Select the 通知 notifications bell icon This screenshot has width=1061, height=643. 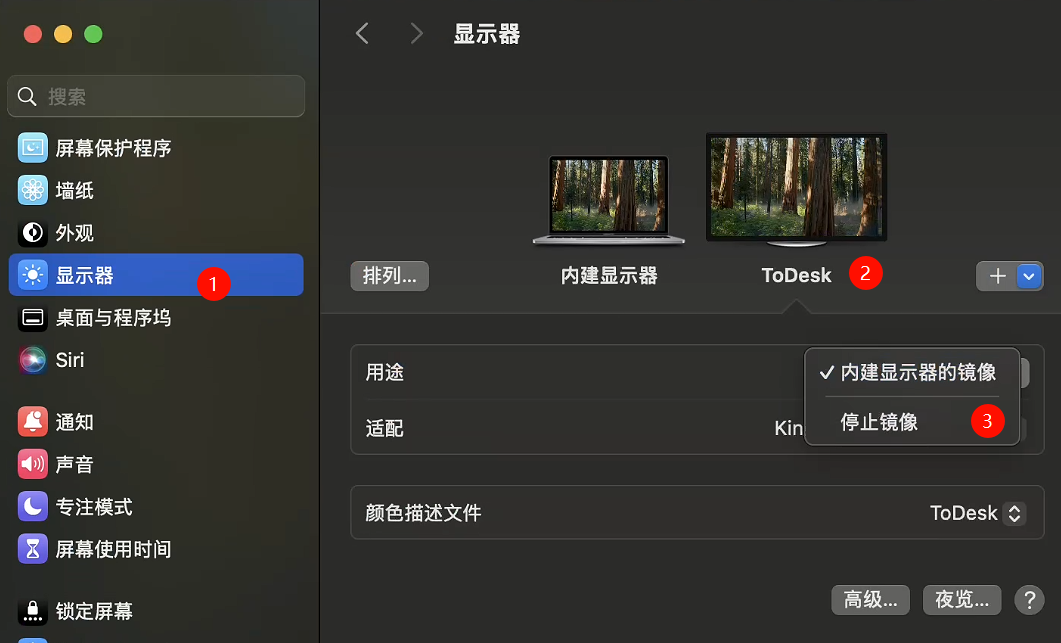(x=33, y=422)
